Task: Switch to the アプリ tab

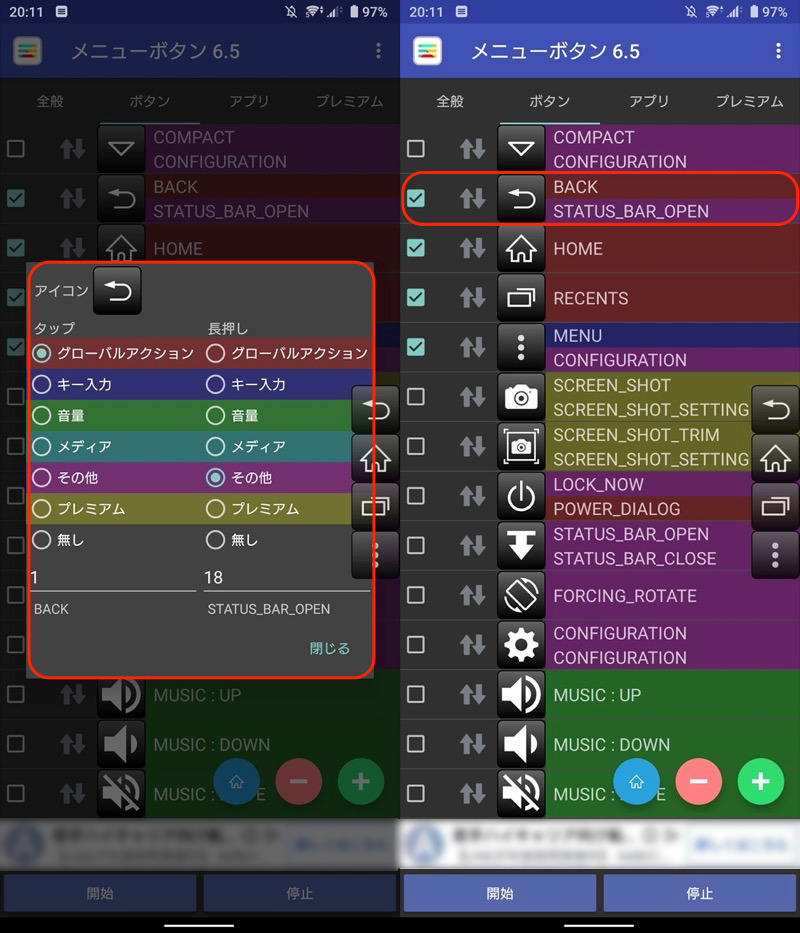Action: tap(649, 101)
